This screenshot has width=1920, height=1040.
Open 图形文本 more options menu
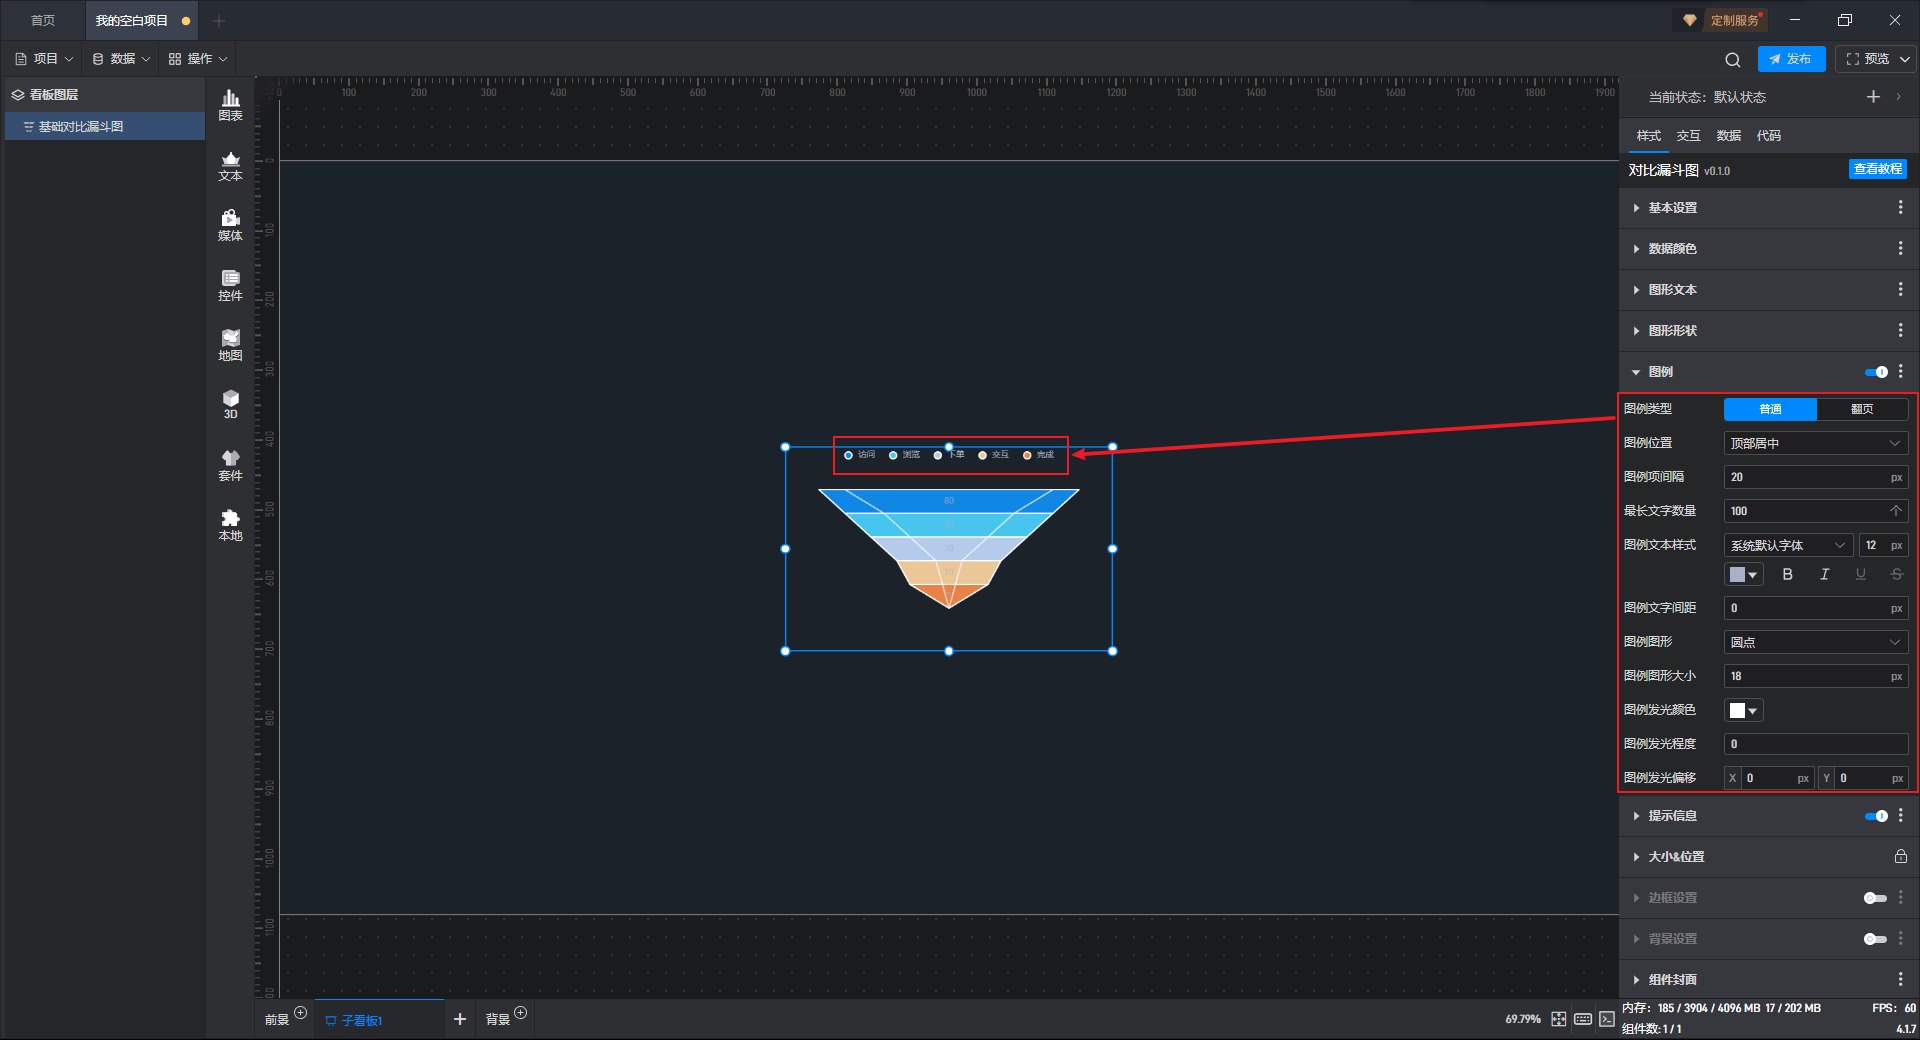pyautogui.click(x=1900, y=289)
